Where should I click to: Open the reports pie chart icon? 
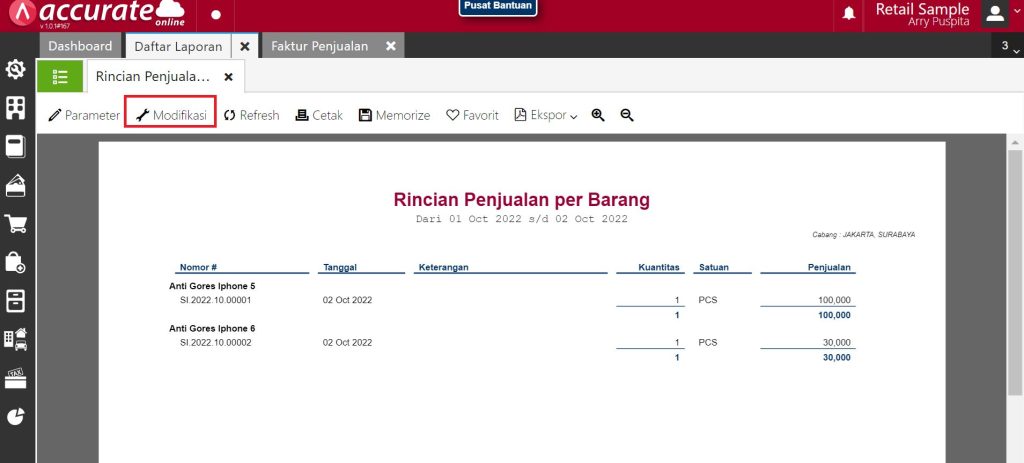pos(16,417)
